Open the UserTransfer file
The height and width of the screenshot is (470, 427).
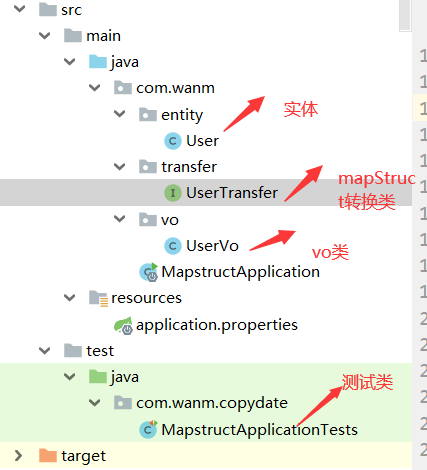tap(232, 193)
